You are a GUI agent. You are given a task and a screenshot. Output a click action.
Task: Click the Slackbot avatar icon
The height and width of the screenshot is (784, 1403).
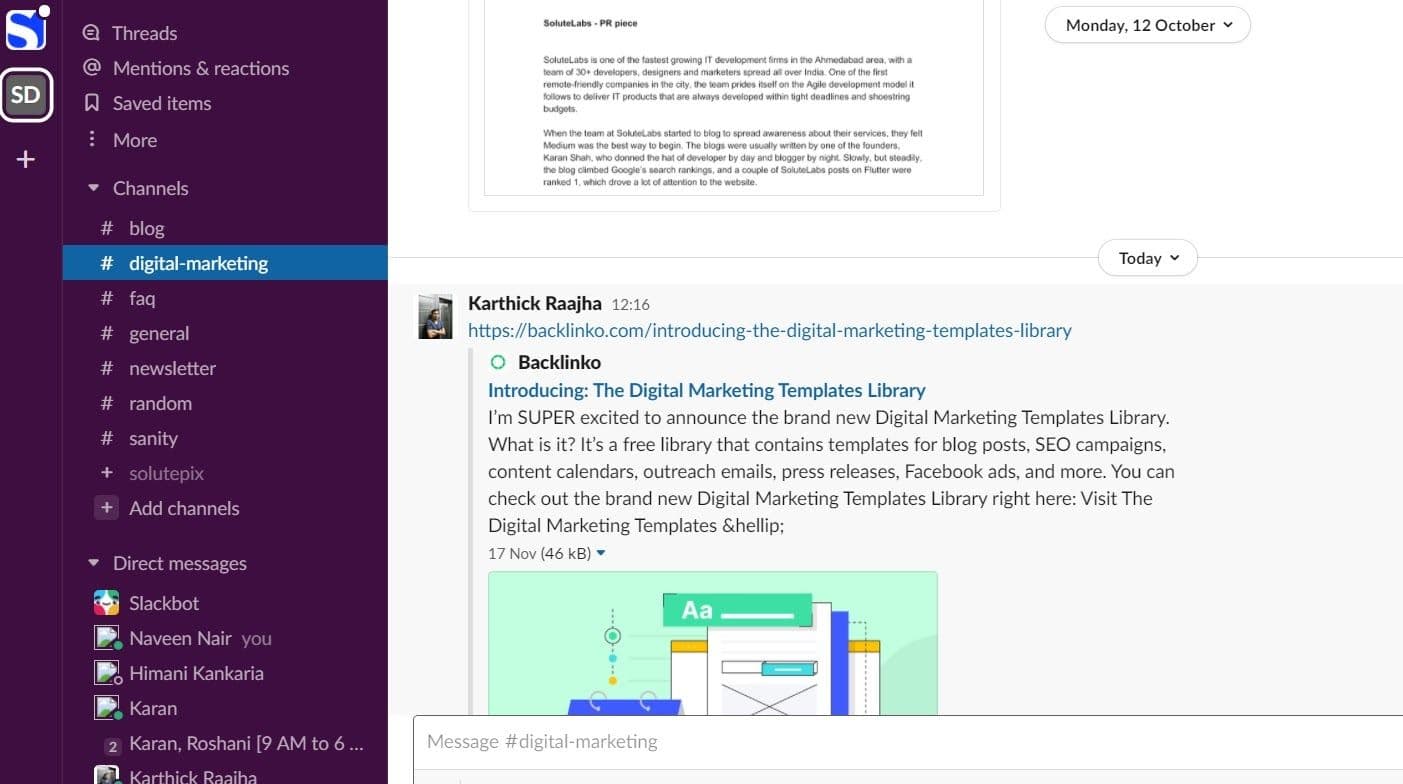(106, 603)
